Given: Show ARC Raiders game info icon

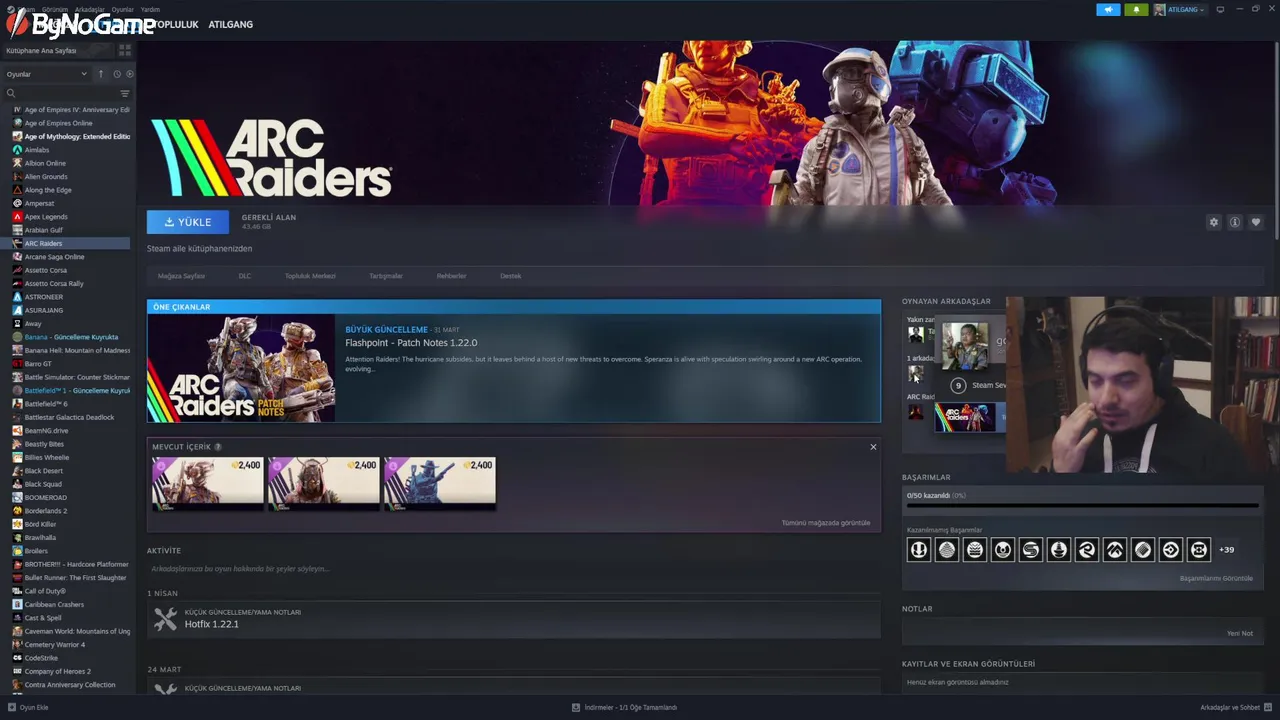Looking at the screenshot, I should pos(1235,222).
